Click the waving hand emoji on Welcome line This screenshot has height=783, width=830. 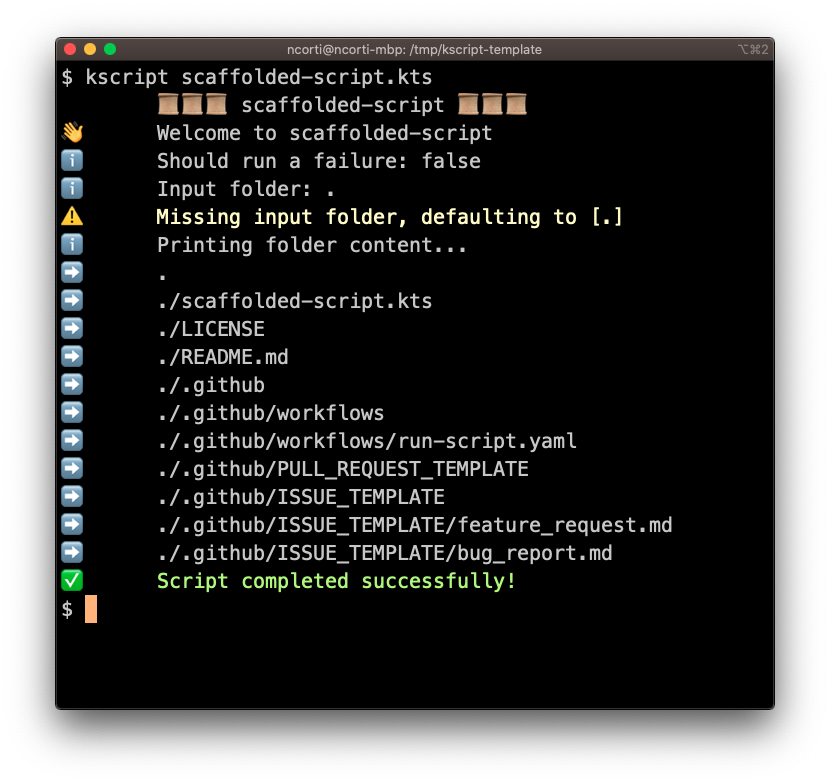coord(72,132)
